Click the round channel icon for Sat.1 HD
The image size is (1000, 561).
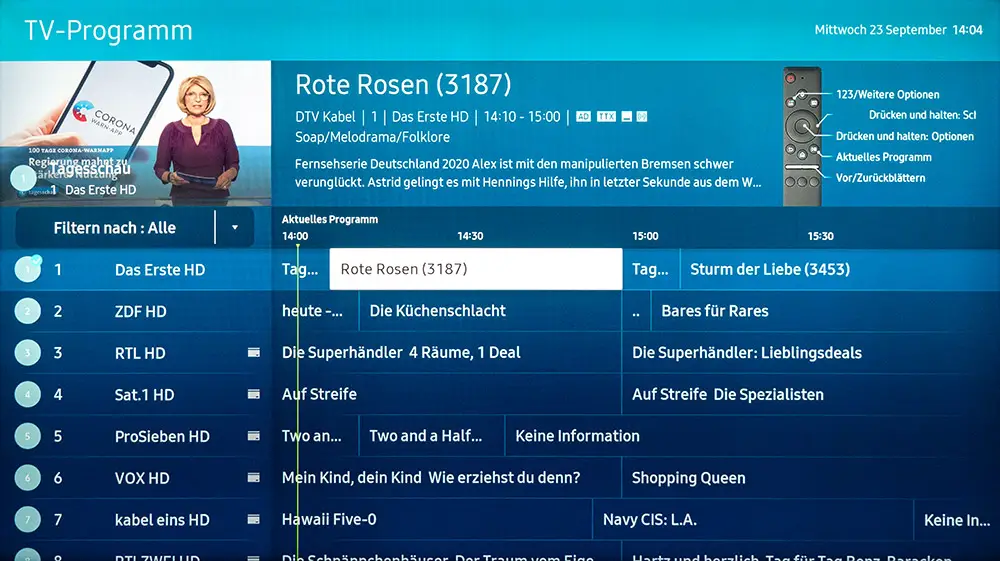27,395
